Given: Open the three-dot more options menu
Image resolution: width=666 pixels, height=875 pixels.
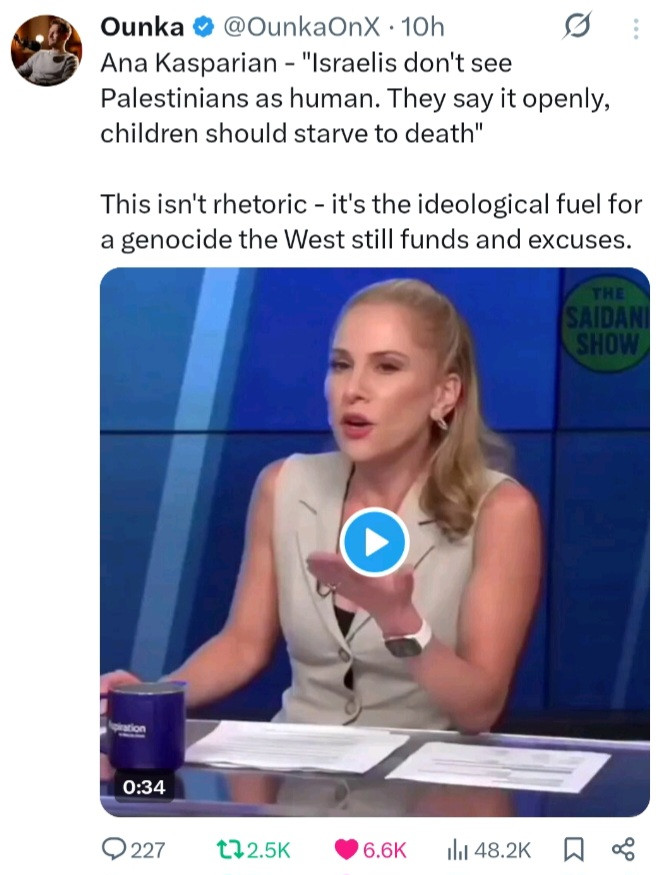Looking at the screenshot, I should click(635, 29).
